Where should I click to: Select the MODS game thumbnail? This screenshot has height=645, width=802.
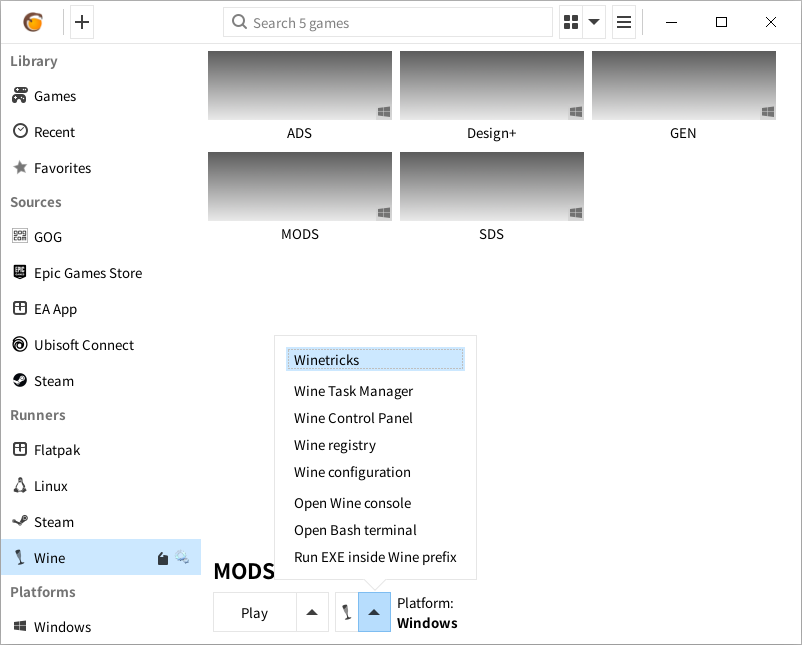[x=300, y=186]
